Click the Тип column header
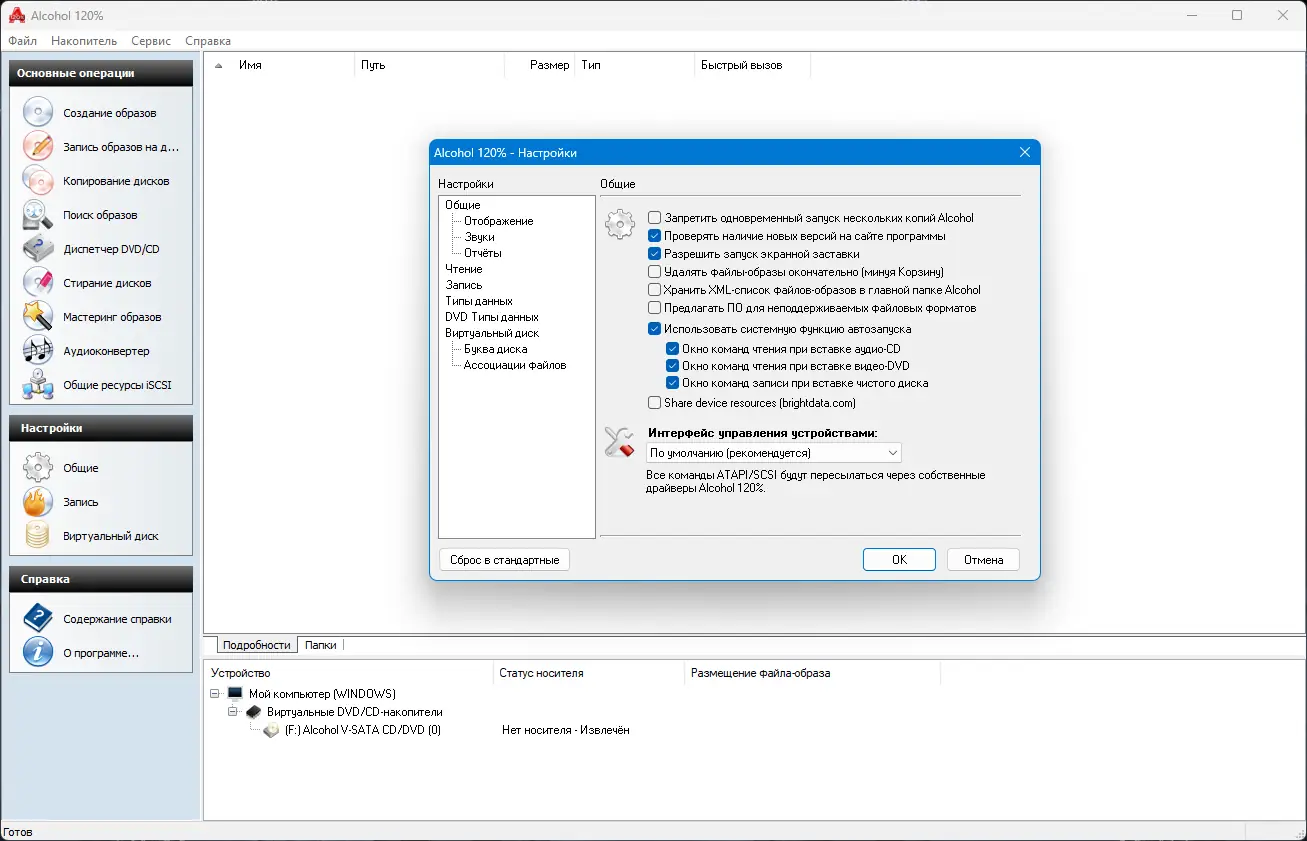Screen dimensions: 1307x841 point(635,65)
